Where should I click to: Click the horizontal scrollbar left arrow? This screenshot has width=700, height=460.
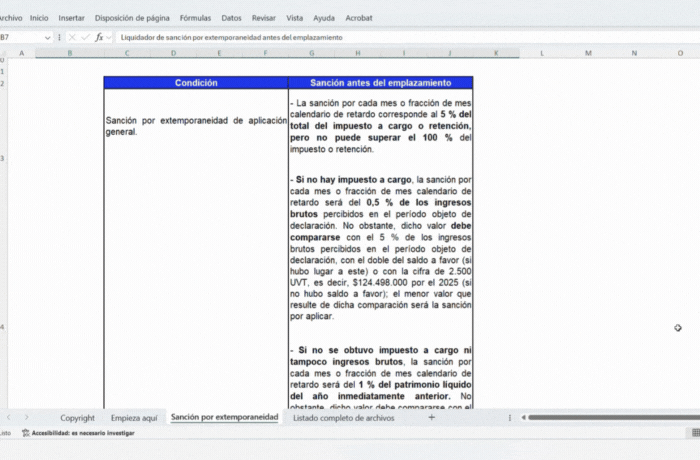tap(523, 418)
